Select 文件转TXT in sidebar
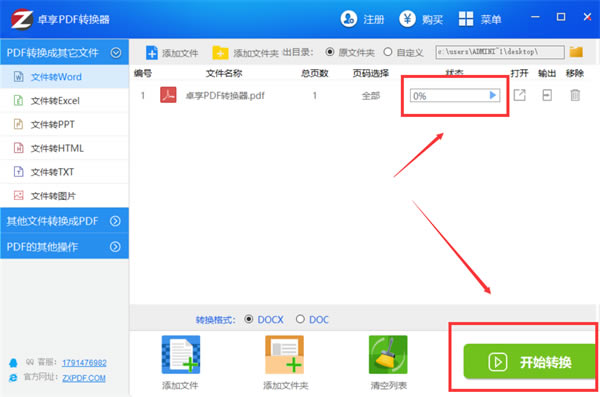Image resolution: width=600 pixels, height=397 pixels. [x=64, y=172]
